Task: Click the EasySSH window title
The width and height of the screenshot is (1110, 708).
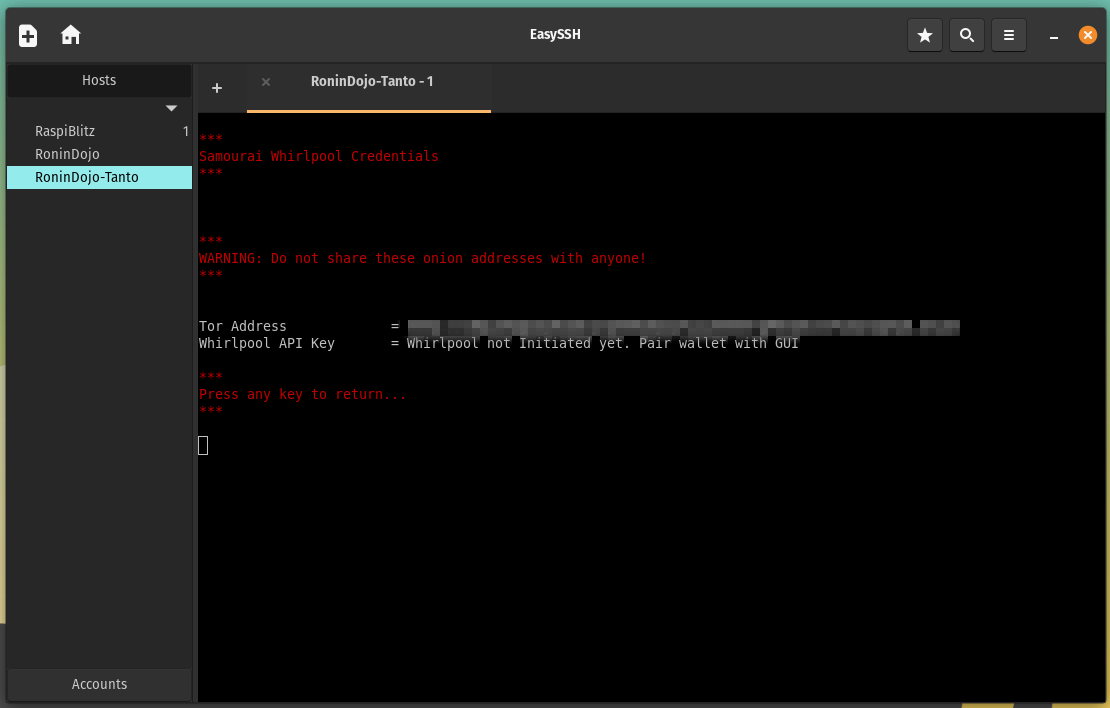Action: [555, 34]
